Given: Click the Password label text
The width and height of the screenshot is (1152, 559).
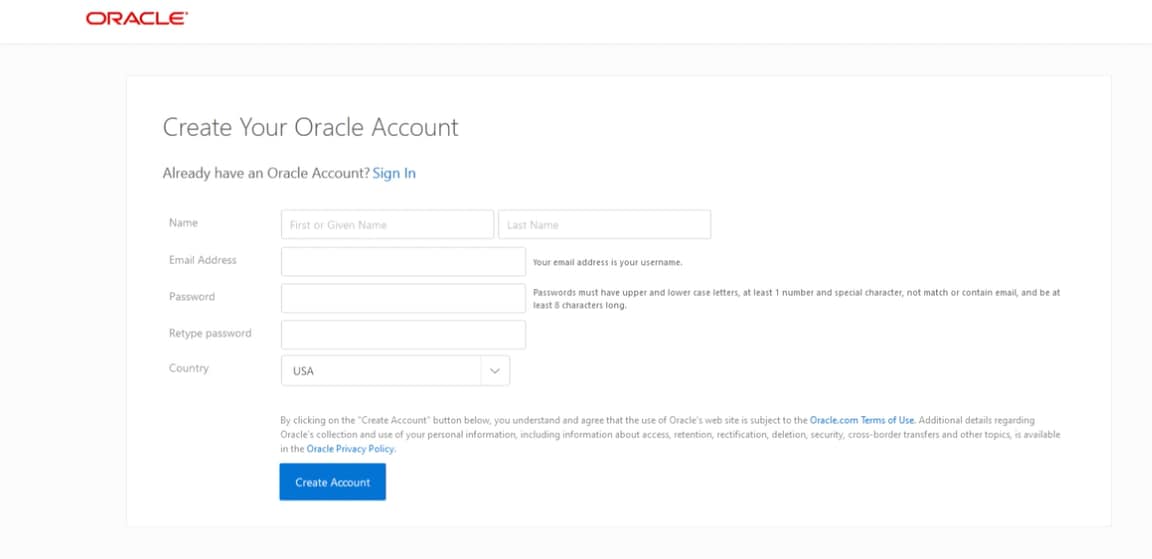Looking at the screenshot, I should (x=192, y=297).
